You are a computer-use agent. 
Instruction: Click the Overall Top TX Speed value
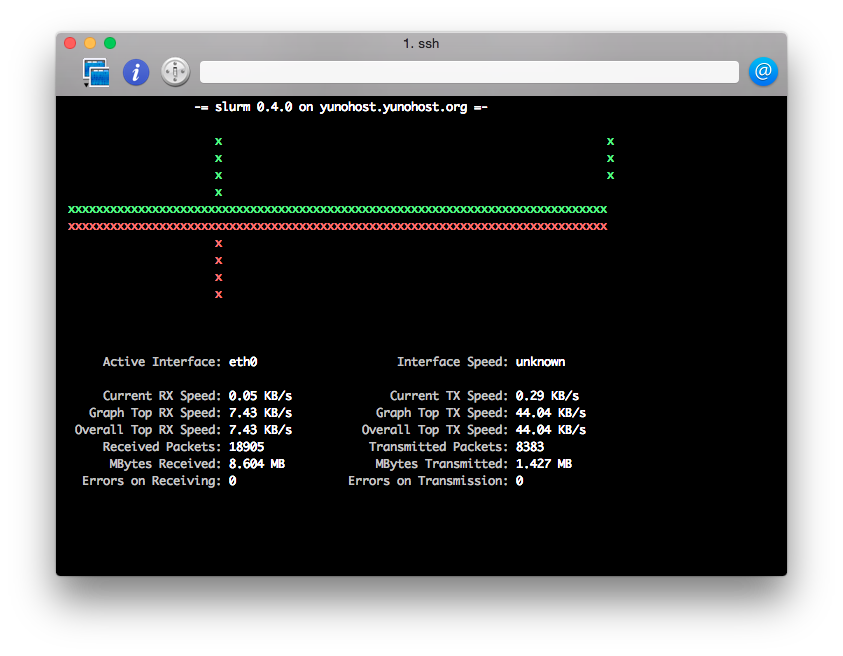pos(551,430)
